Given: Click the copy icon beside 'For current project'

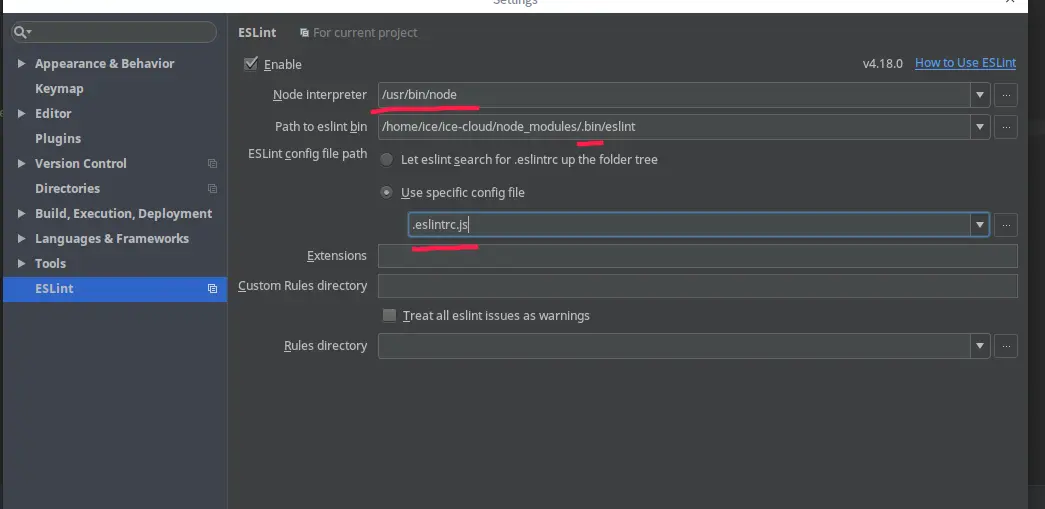Looking at the screenshot, I should (x=304, y=33).
